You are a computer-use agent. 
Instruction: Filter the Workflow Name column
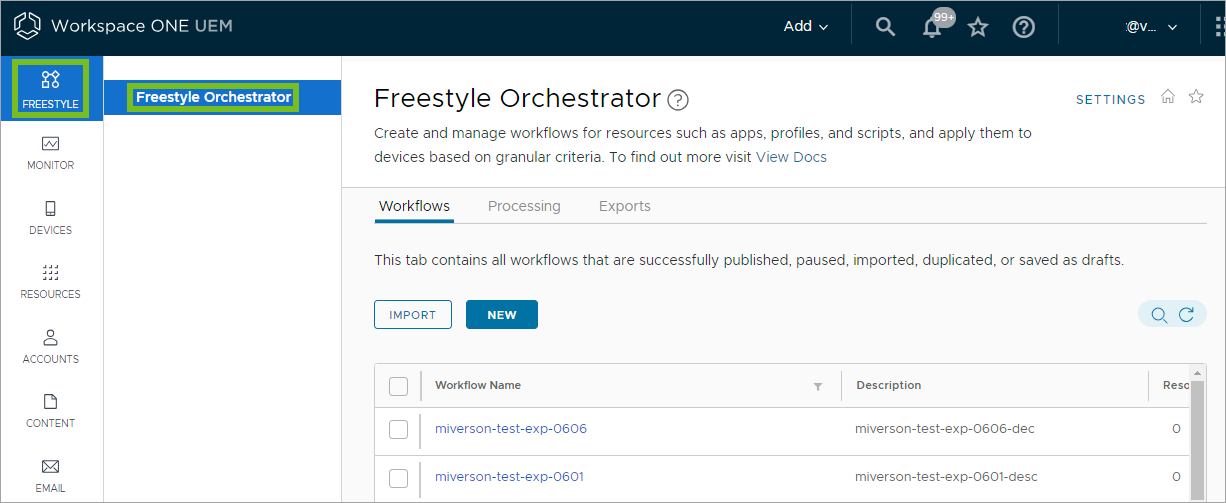(818, 386)
